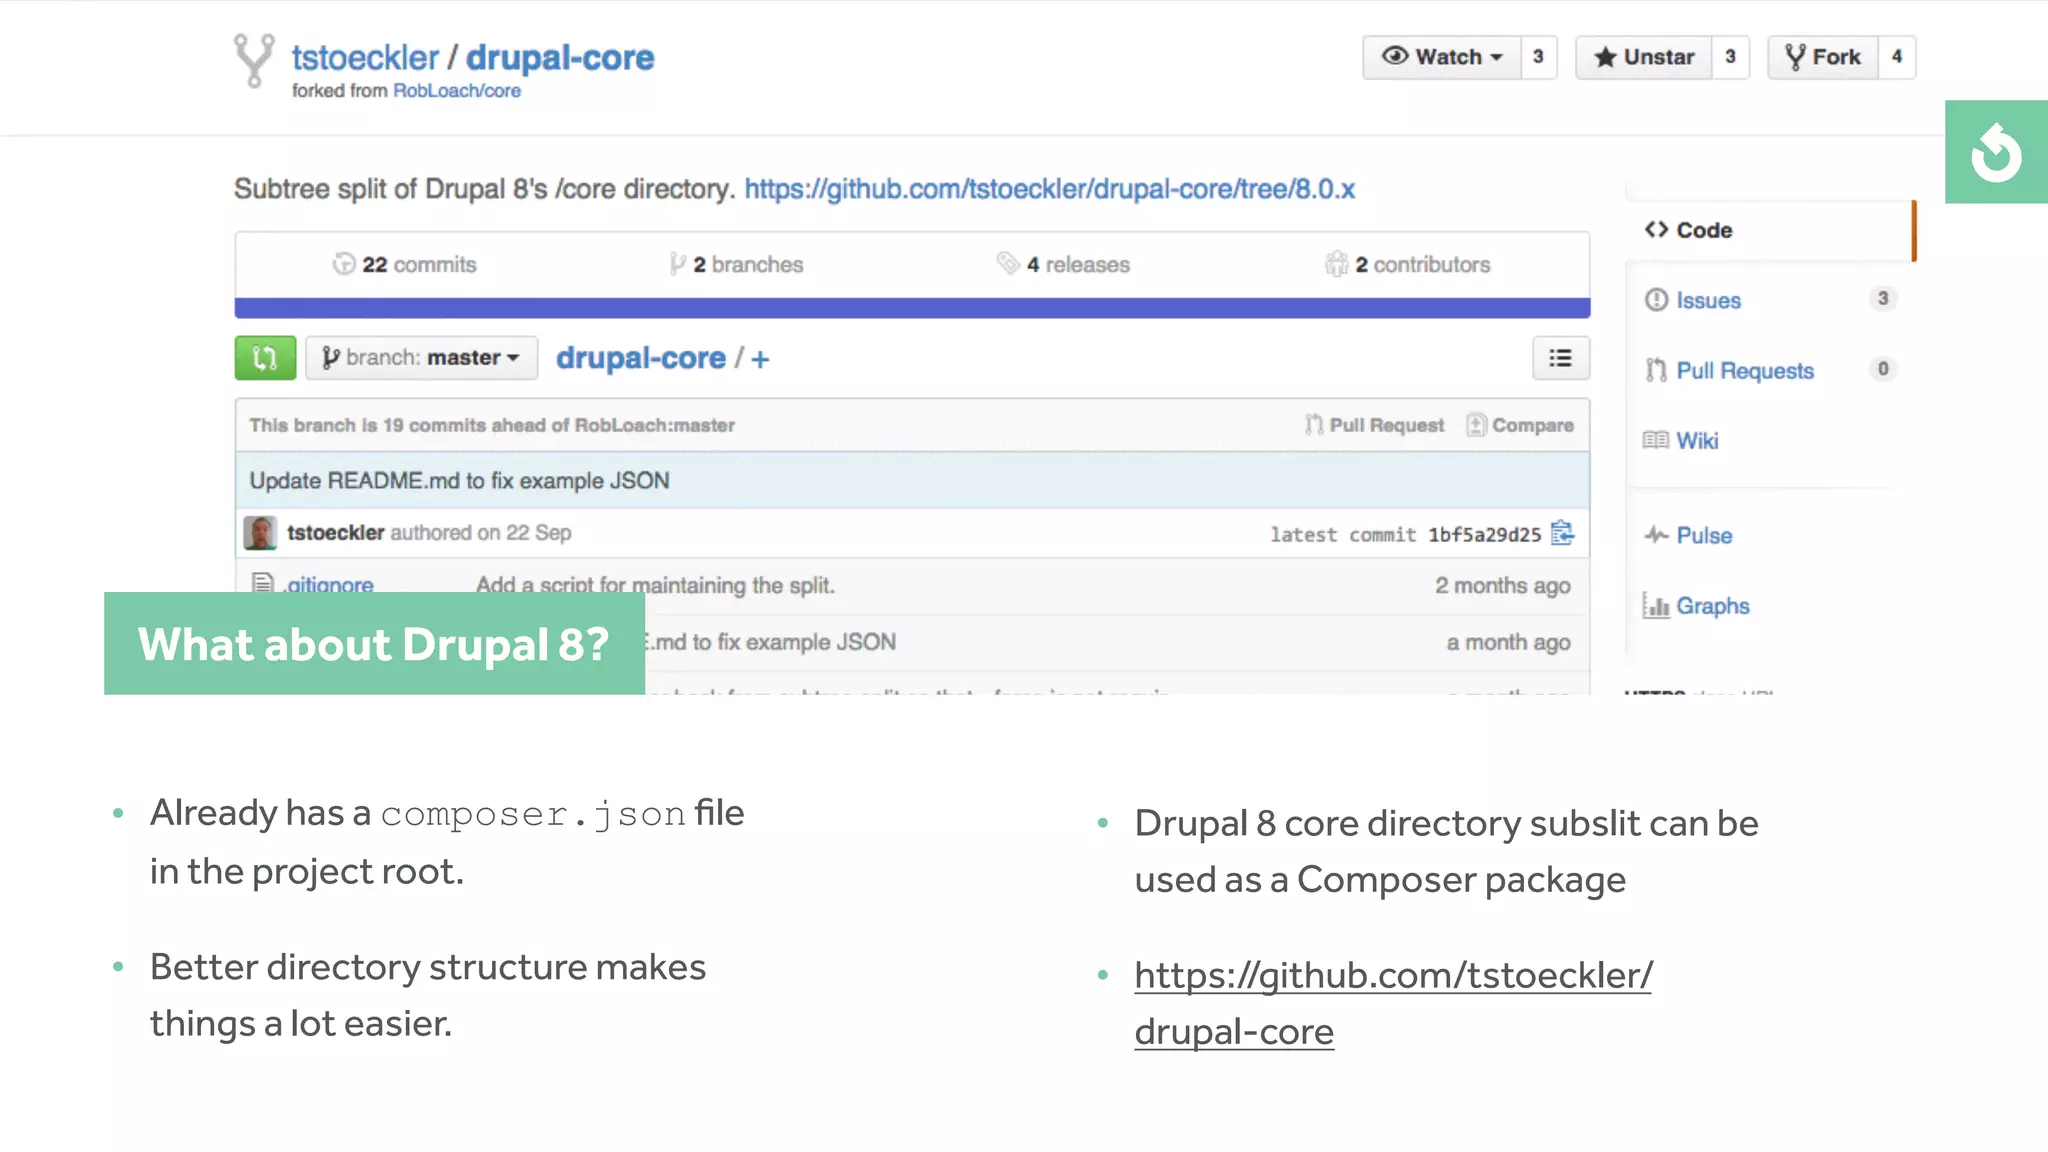Click the 'a month ago' timestamp
This screenshot has height=1152, width=2048.
click(1509, 642)
